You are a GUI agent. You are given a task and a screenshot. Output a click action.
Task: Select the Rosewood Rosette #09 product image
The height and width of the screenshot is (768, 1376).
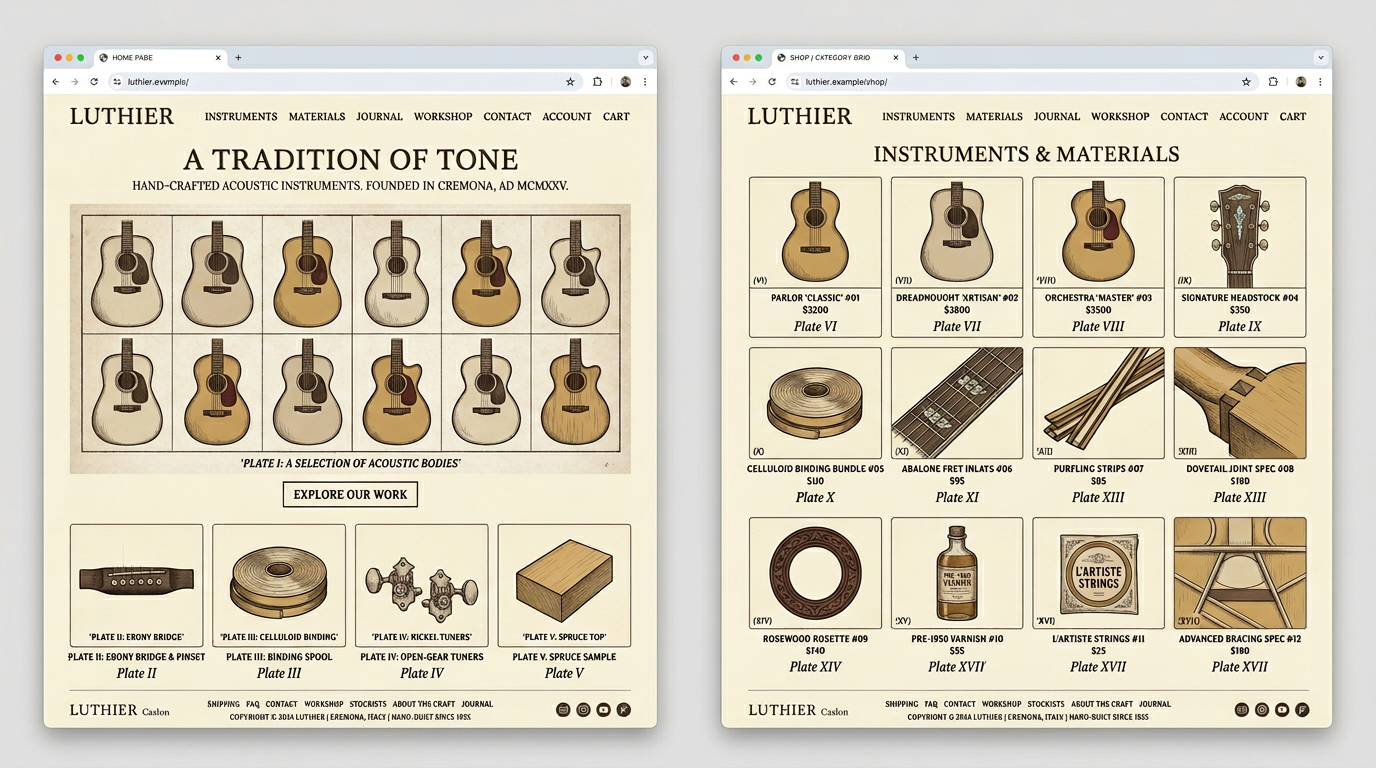(815, 572)
